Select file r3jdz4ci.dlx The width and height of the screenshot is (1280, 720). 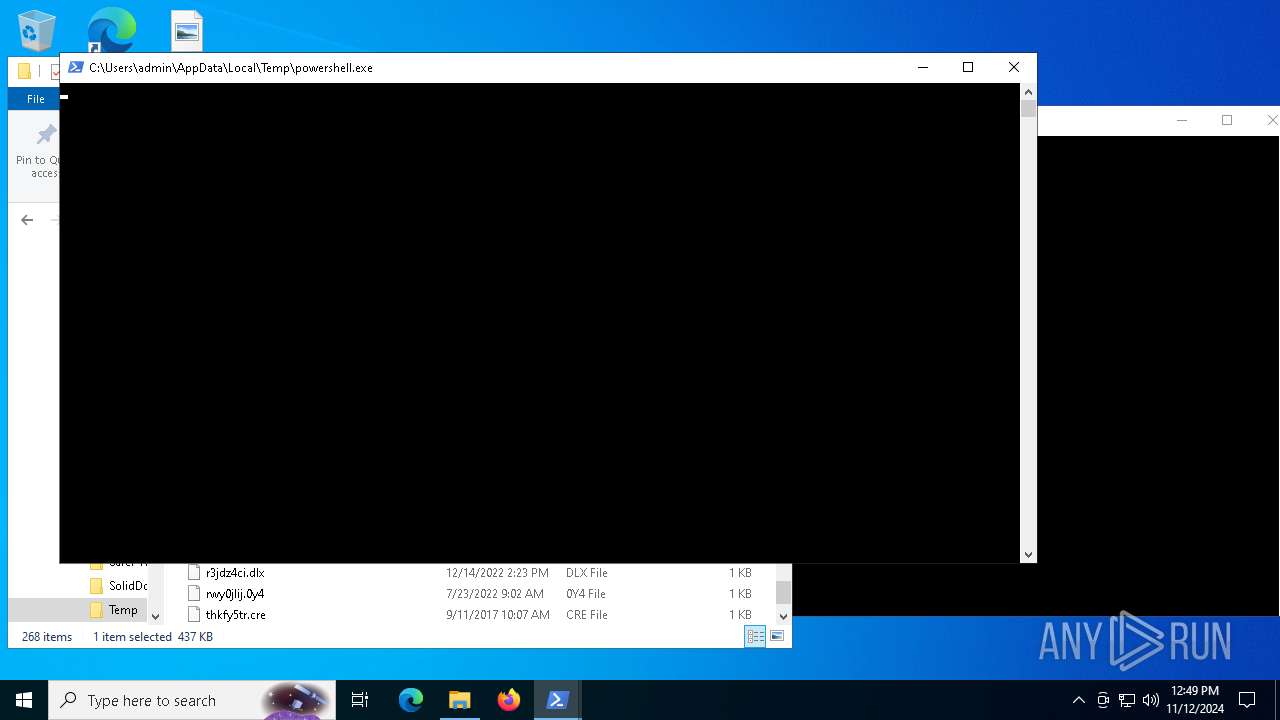coord(235,573)
